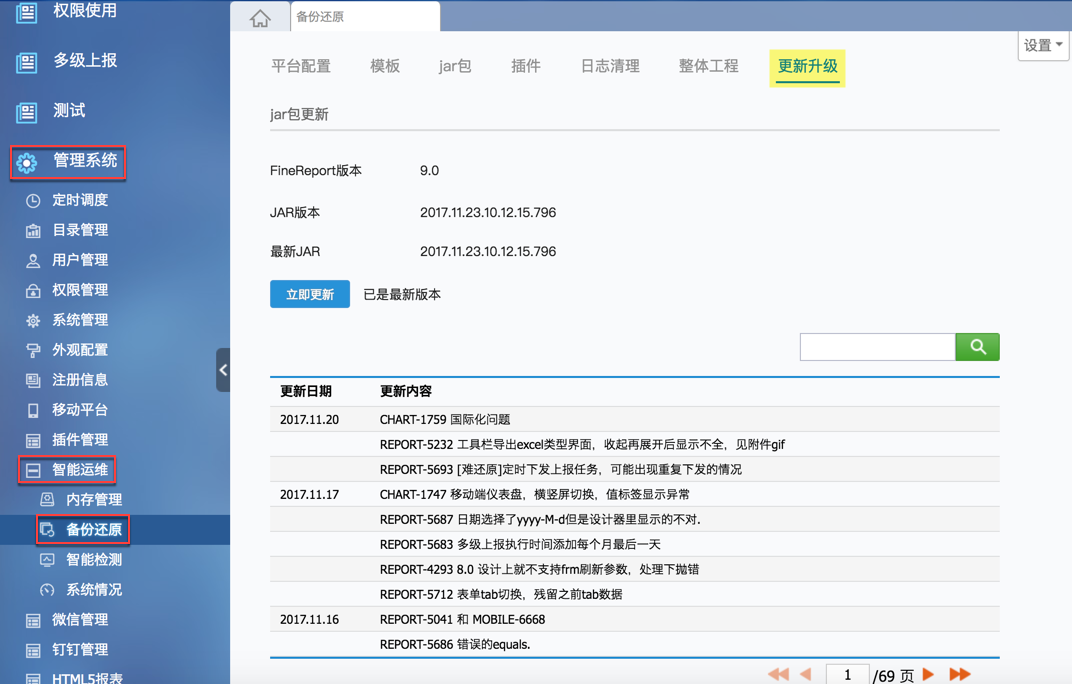Image resolution: width=1072 pixels, height=684 pixels.
Task: Click the 用户管理 person icon
Action: [33, 261]
